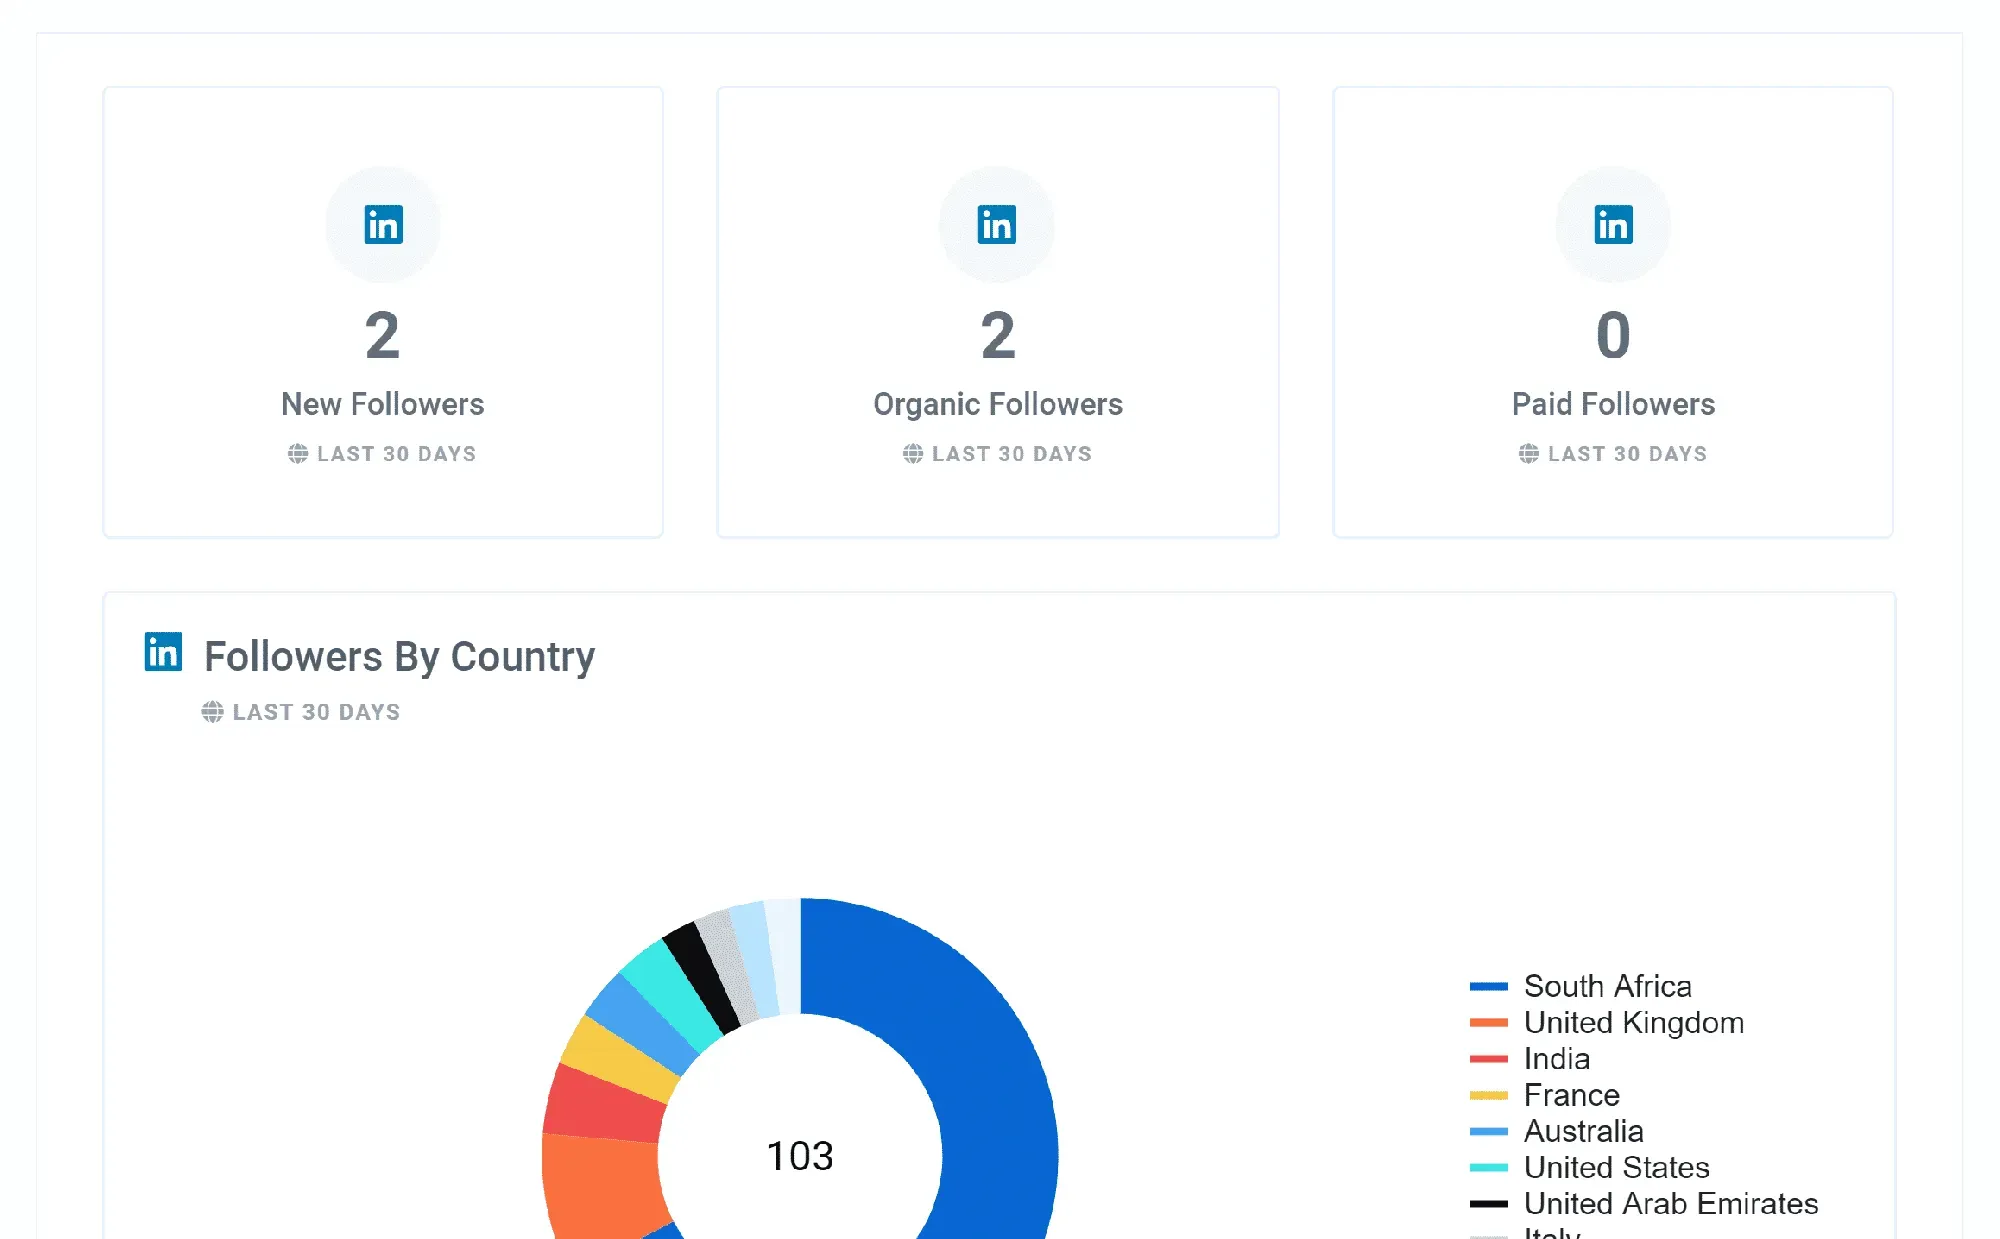Click the France legend label

click(1572, 1096)
